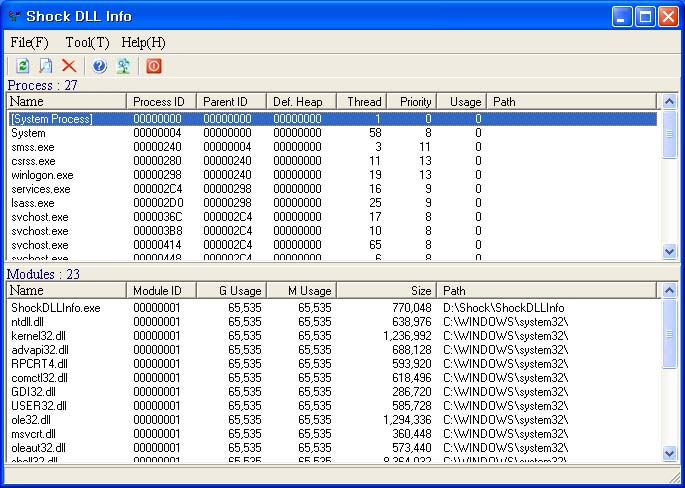This screenshot has height=488, width=685.
Task: Select kernel32.dll module
Action: click(x=332, y=336)
